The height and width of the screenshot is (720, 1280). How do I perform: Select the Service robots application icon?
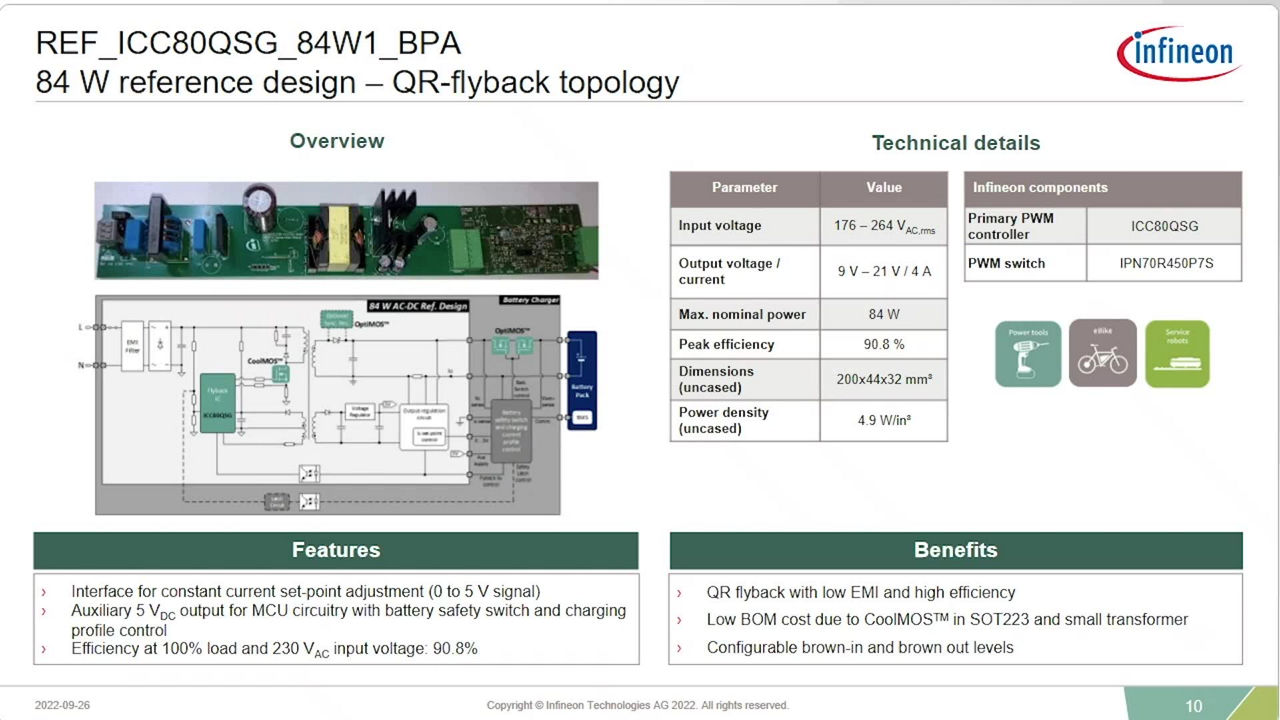tap(1177, 353)
